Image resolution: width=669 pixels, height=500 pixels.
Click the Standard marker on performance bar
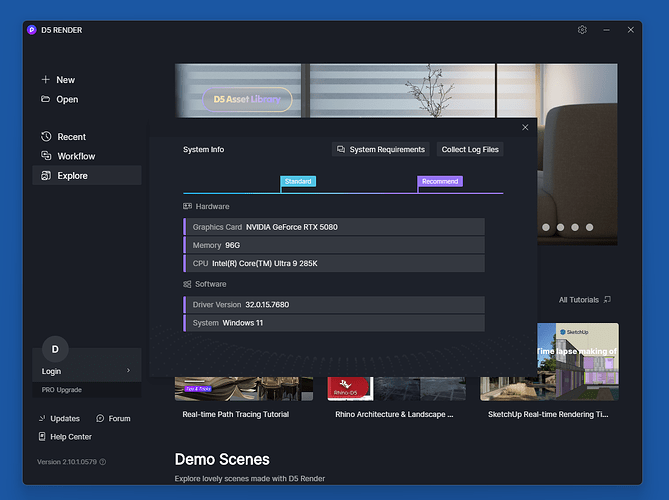[298, 181]
